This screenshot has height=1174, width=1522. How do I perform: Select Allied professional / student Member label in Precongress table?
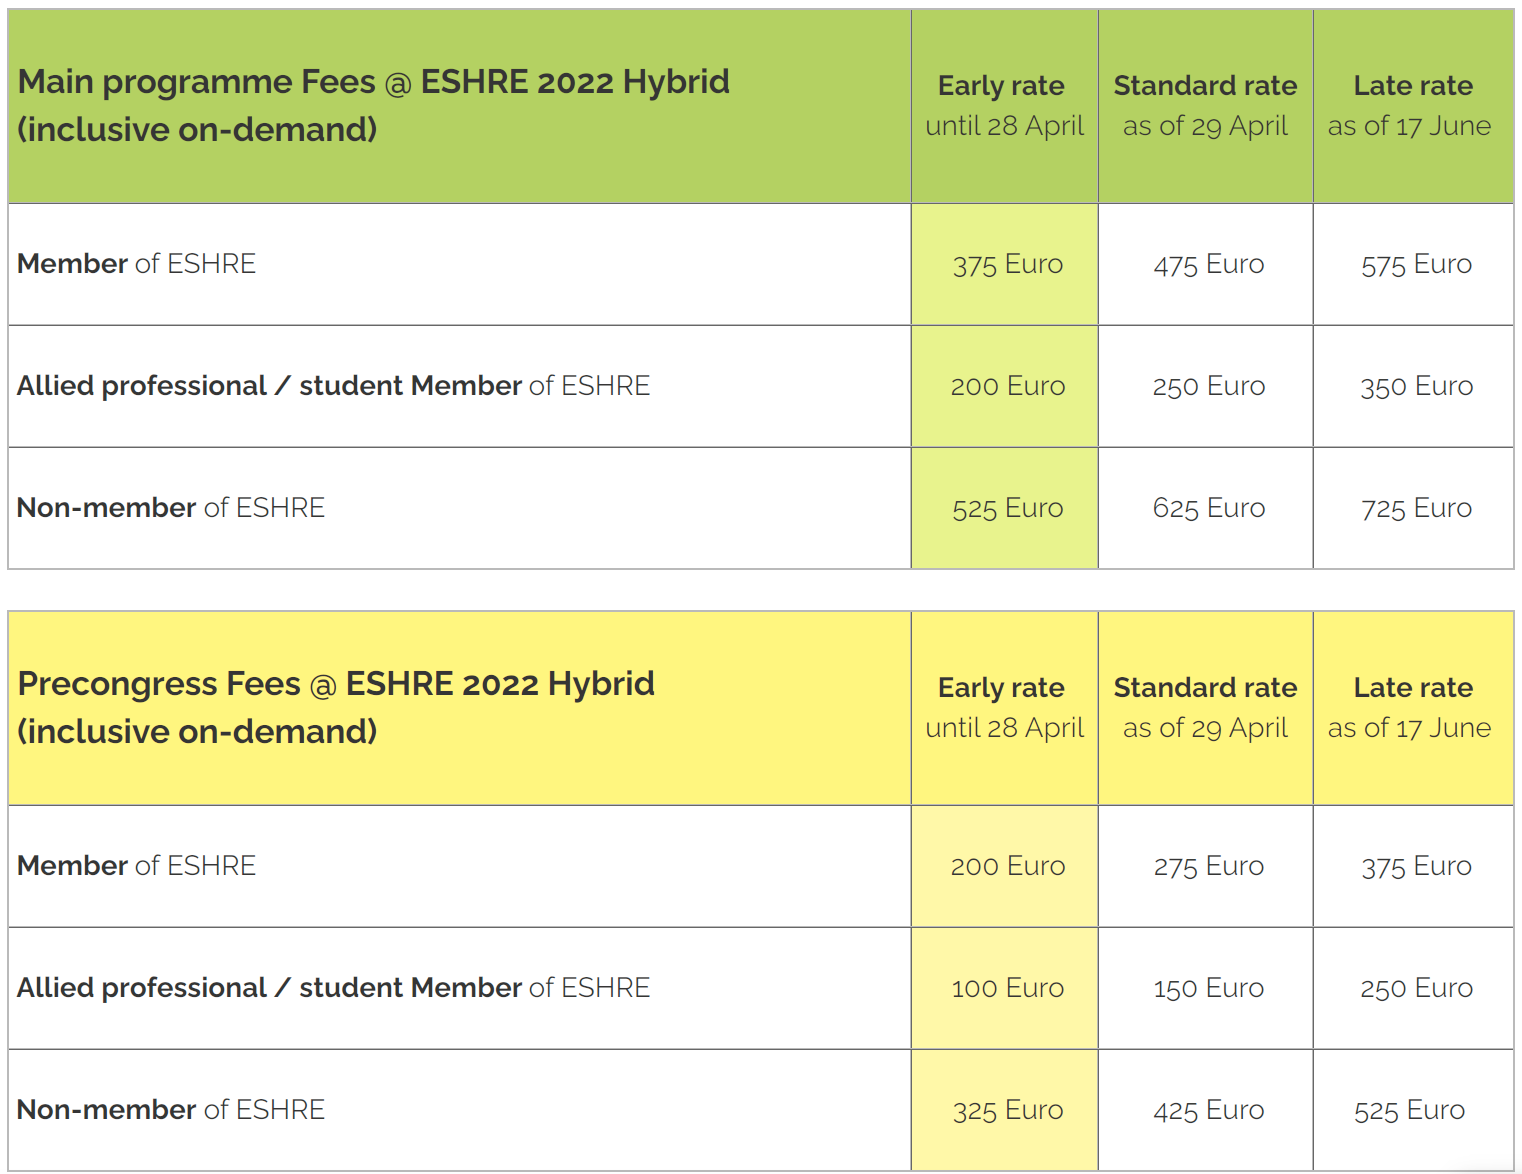[333, 988]
